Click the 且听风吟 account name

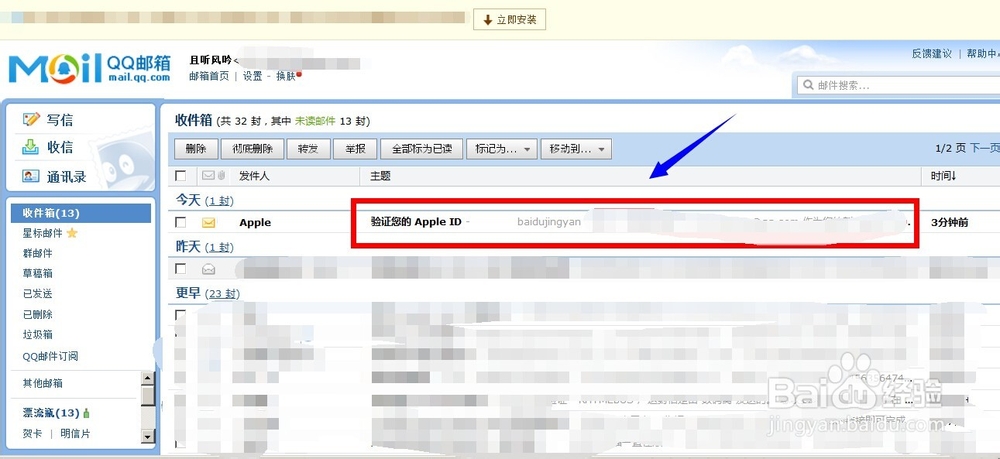210,61
